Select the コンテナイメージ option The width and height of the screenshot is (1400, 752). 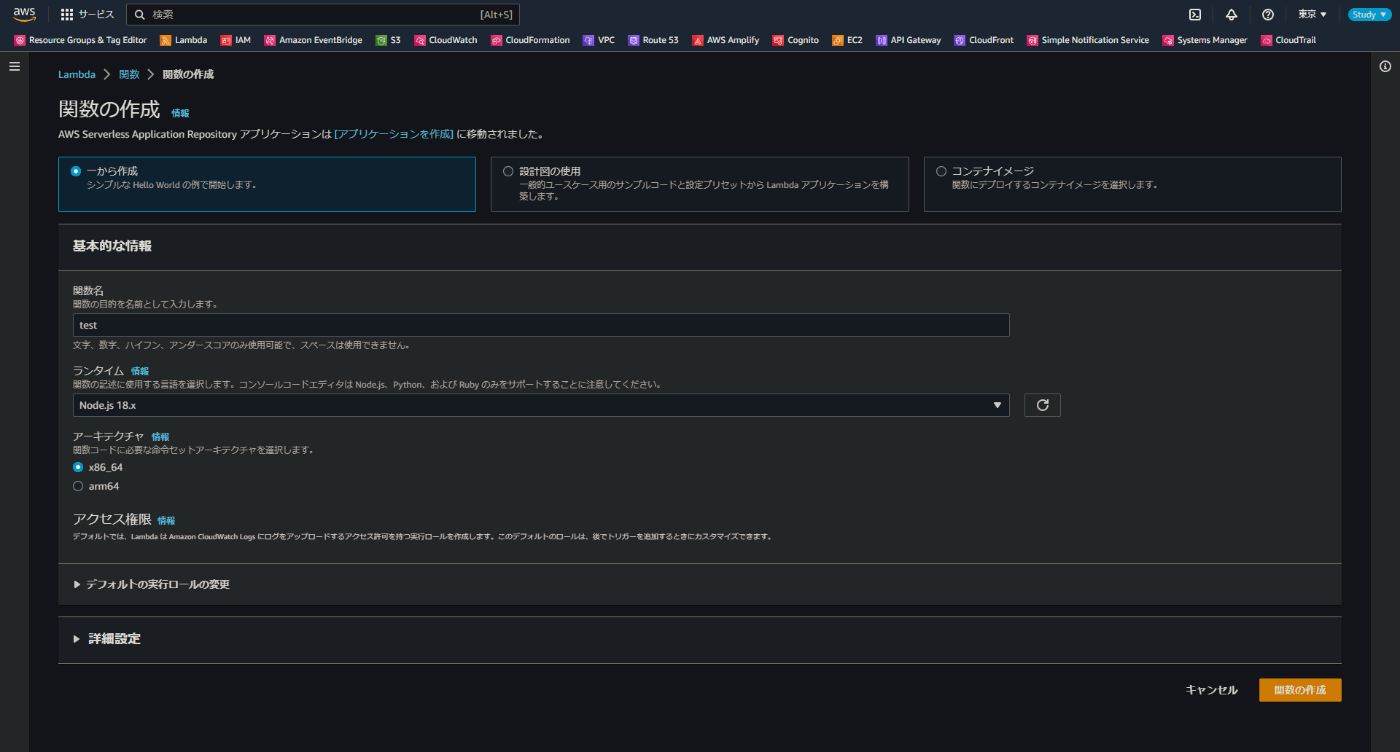click(1132, 184)
